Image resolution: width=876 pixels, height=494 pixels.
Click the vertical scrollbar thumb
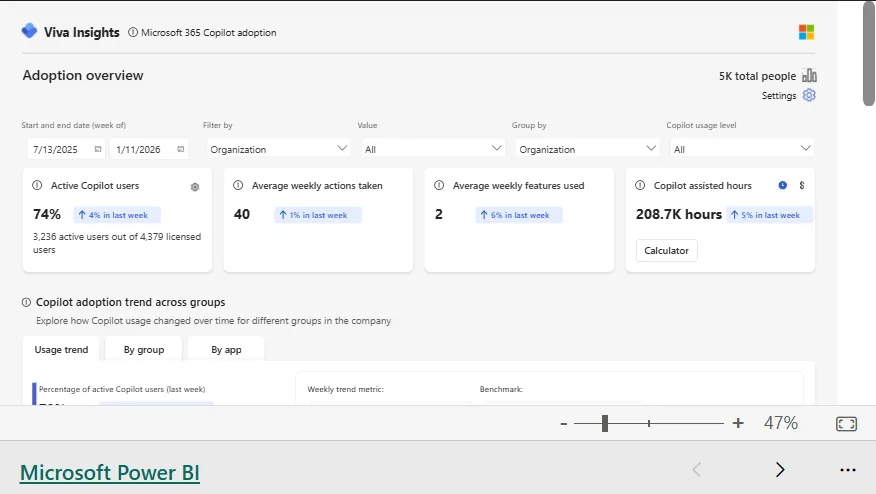tap(868, 53)
